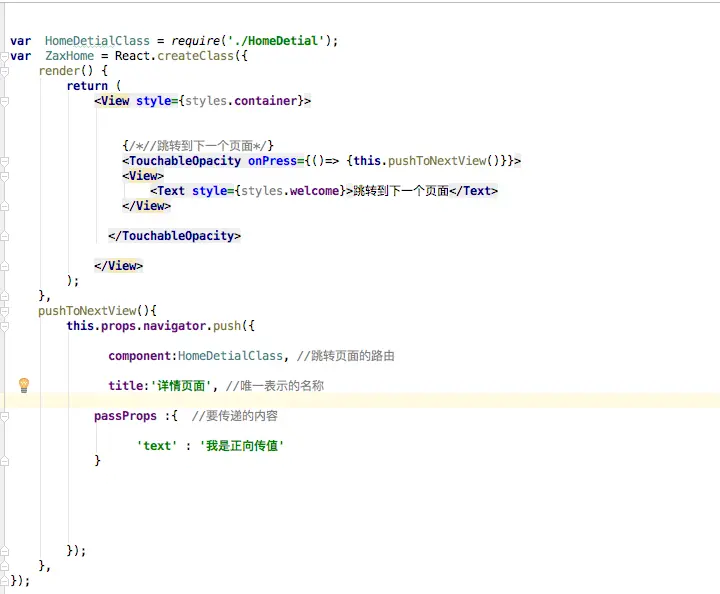Click HomeDetialClass after component:

click(231, 356)
